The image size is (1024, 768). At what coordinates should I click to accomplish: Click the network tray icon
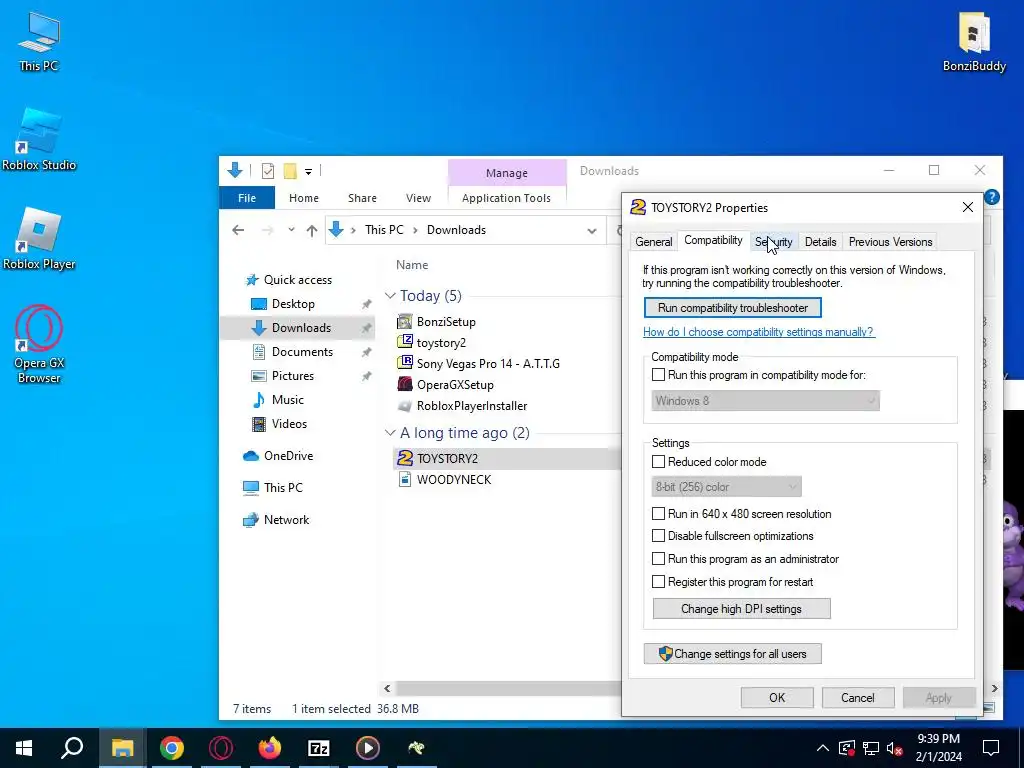pos(871,748)
